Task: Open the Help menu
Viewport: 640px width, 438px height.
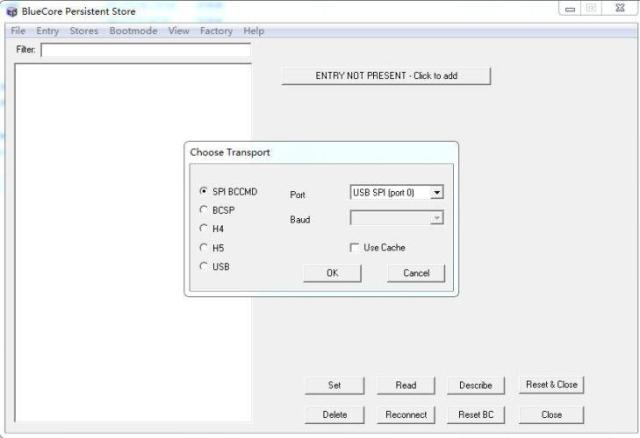Action: pos(253,31)
